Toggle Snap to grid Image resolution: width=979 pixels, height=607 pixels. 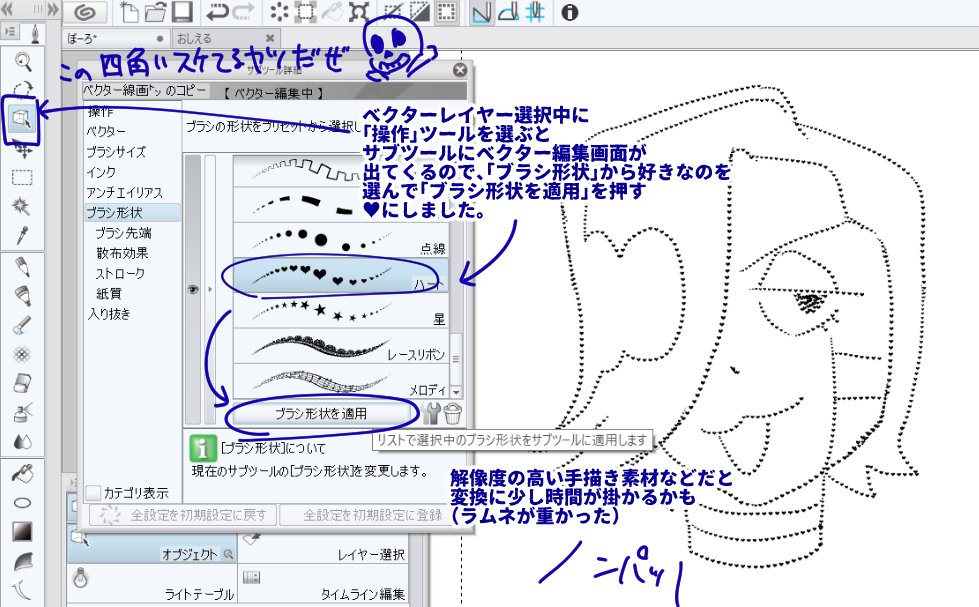point(535,12)
